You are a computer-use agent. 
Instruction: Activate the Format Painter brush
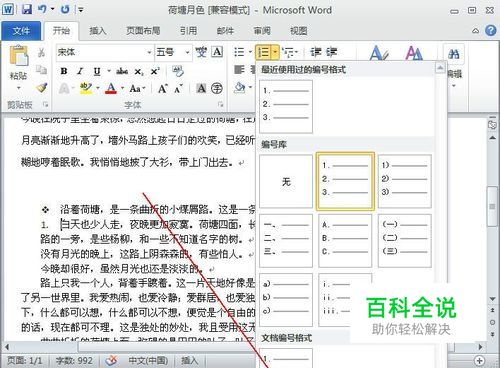tap(42, 88)
